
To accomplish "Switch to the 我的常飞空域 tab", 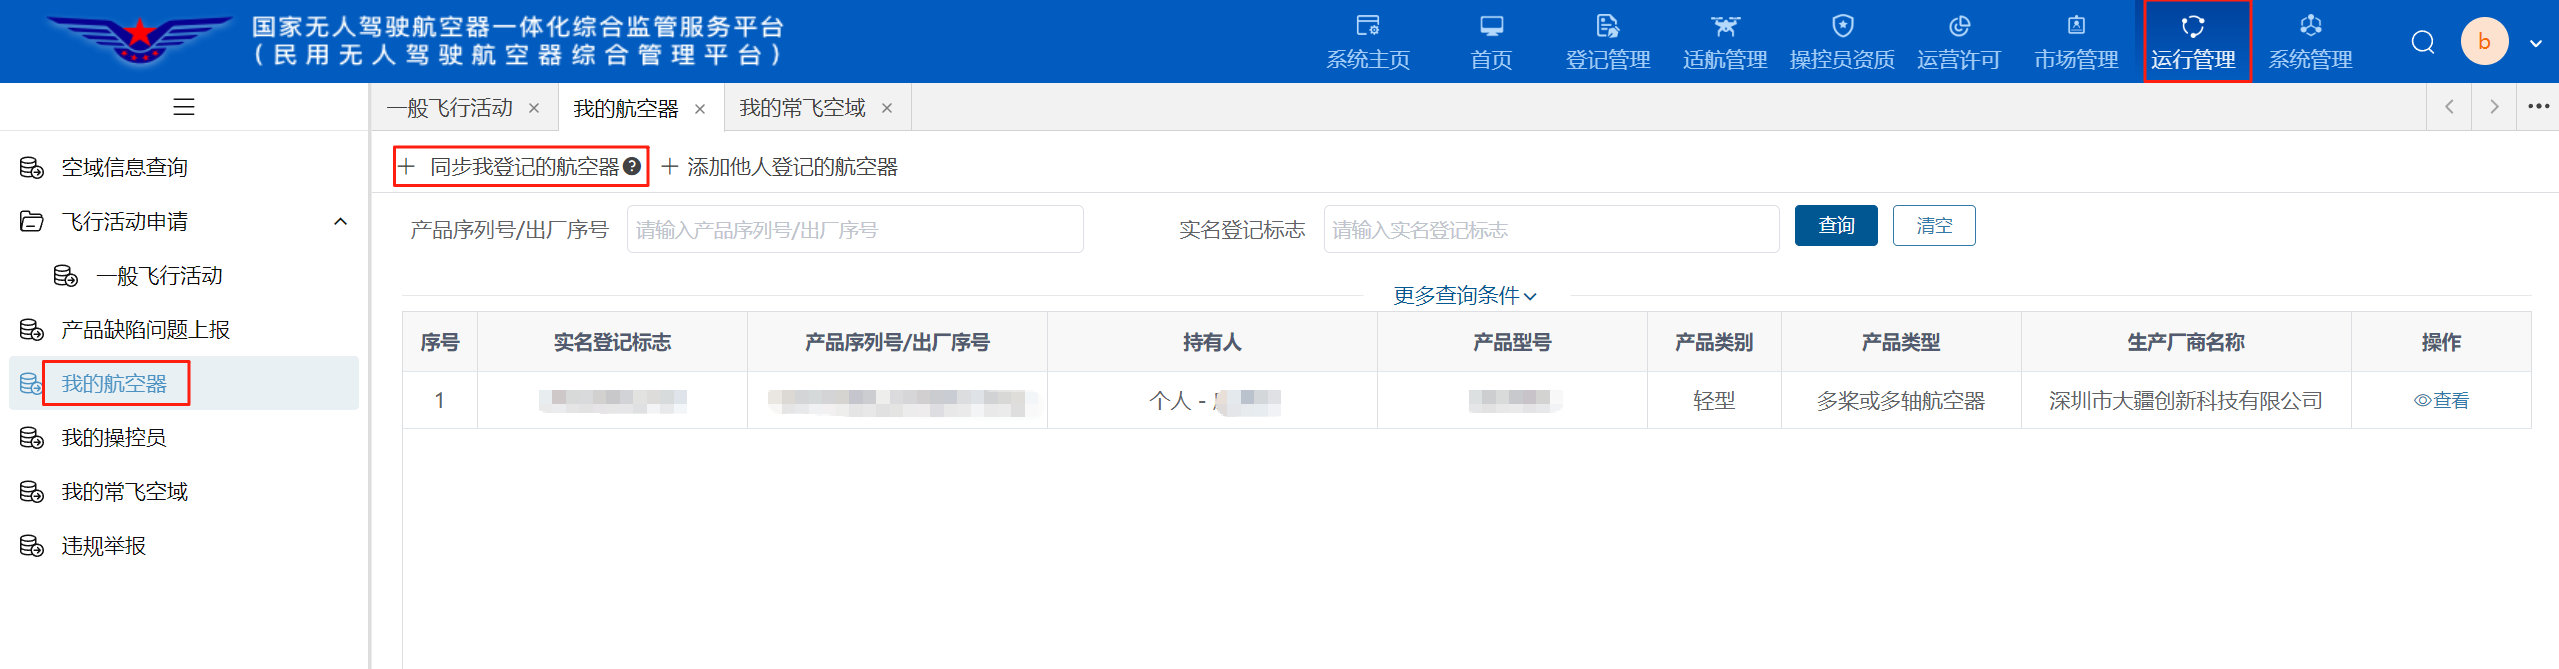I will coord(802,108).
